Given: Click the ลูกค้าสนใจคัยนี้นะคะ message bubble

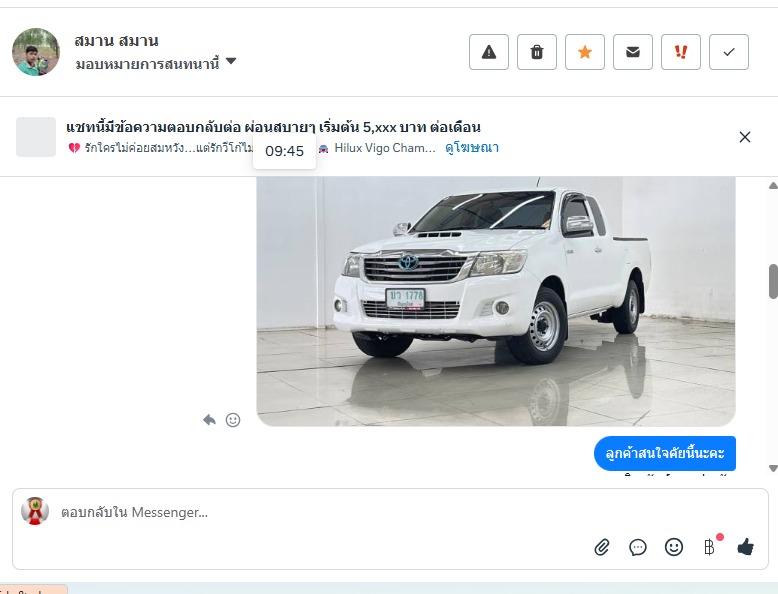Looking at the screenshot, I should pyautogui.click(x=665, y=453).
